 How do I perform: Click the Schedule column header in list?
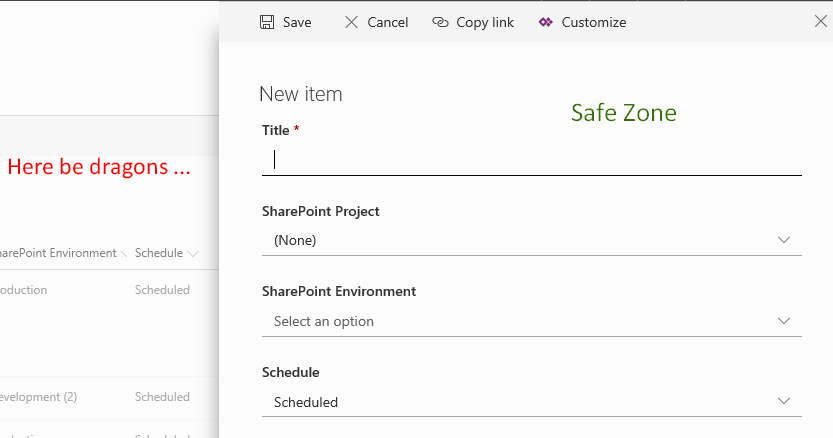coord(158,253)
